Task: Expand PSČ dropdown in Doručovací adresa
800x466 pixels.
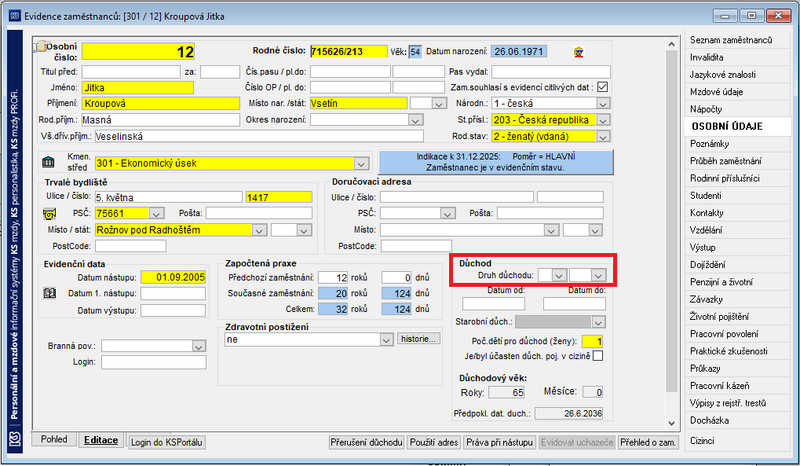Action: pos(448,213)
